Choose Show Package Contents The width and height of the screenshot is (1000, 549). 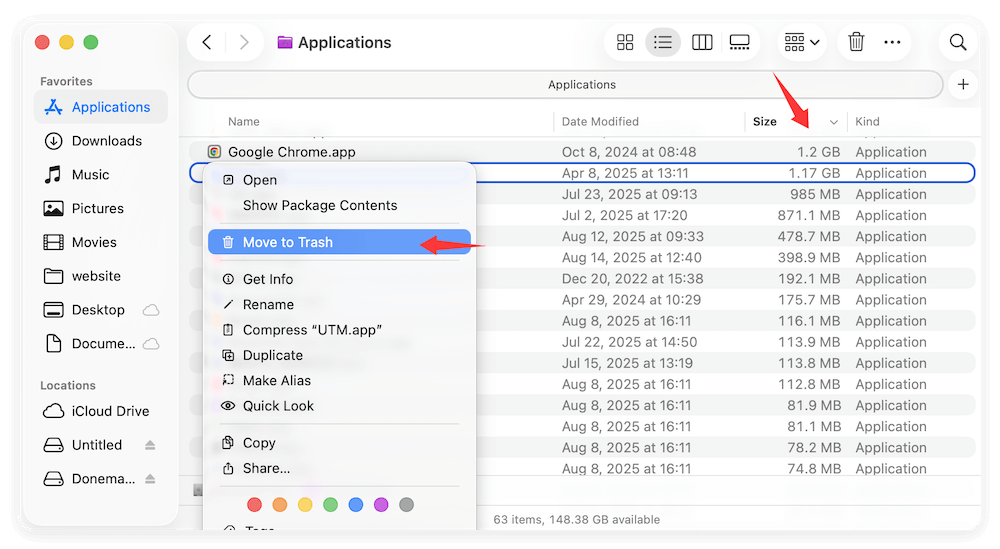tap(339, 205)
